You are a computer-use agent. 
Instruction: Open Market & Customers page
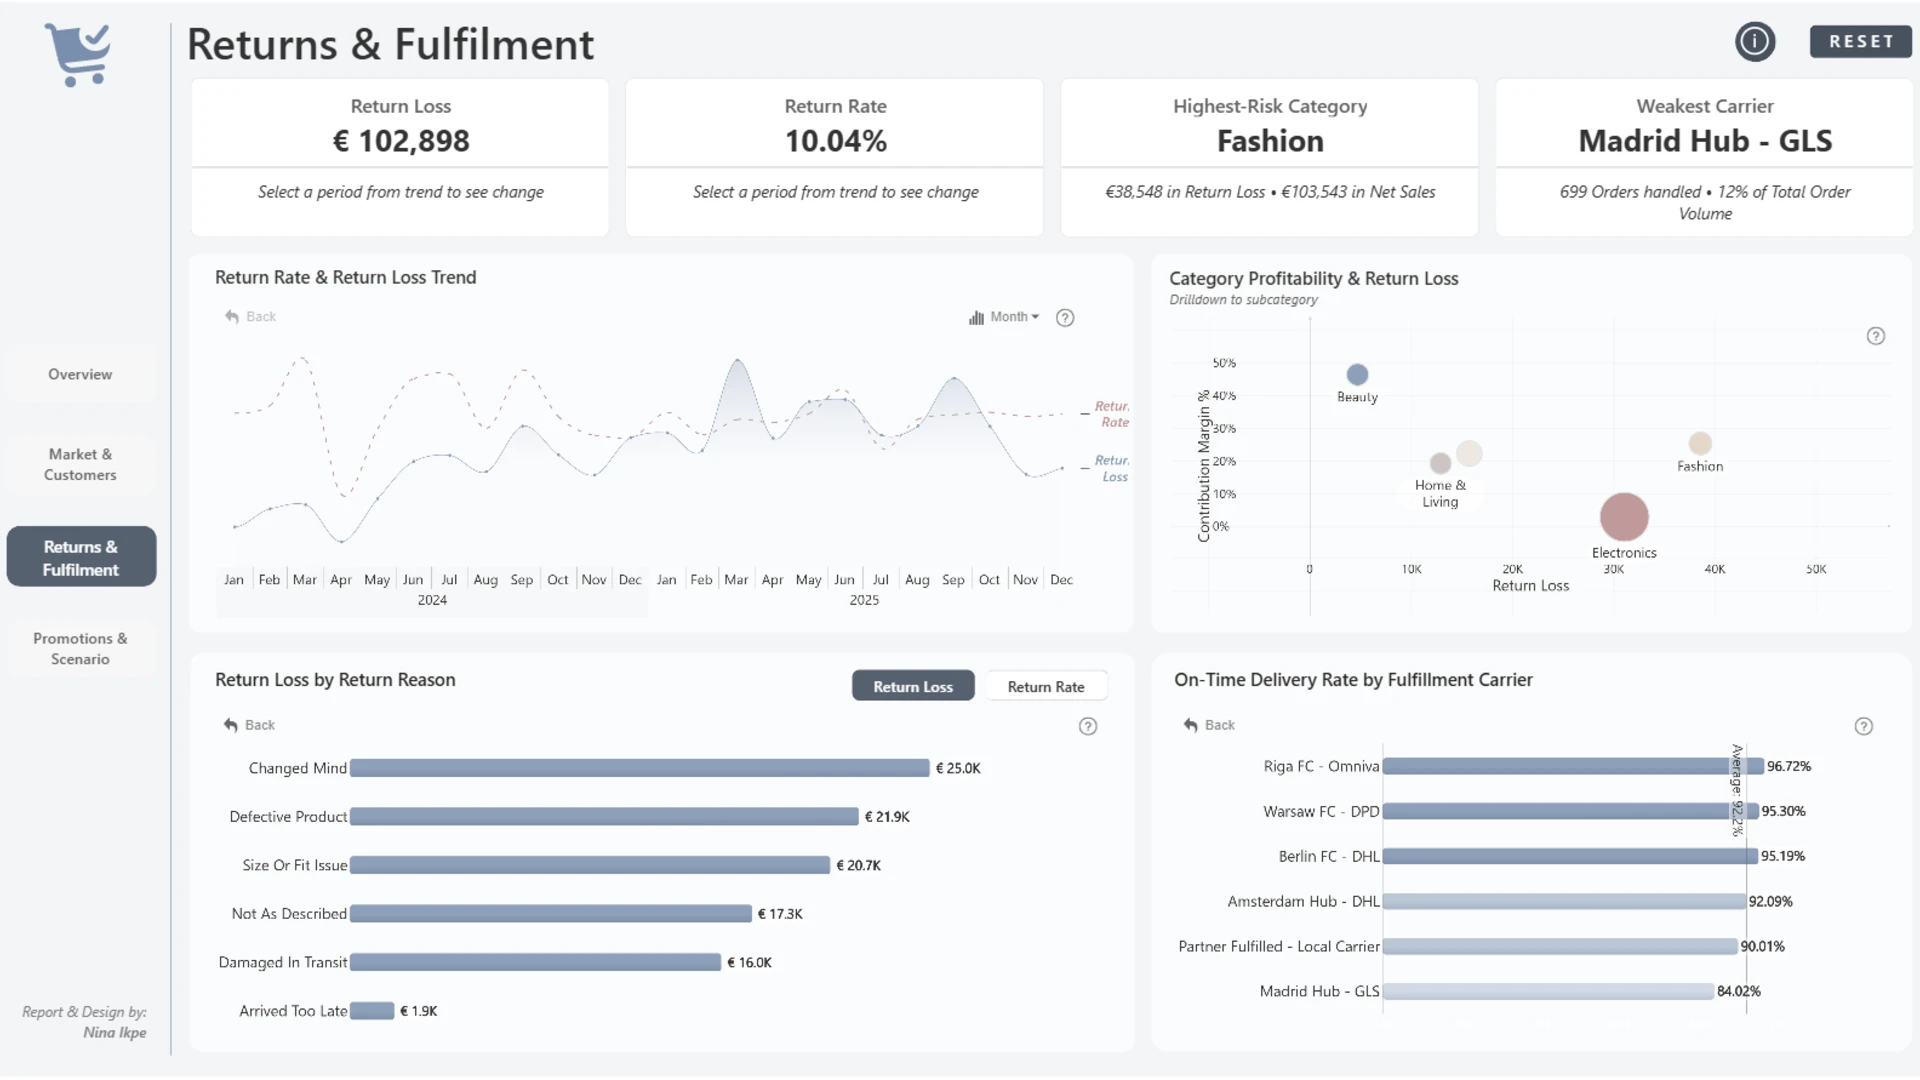[x=80, y=465]
